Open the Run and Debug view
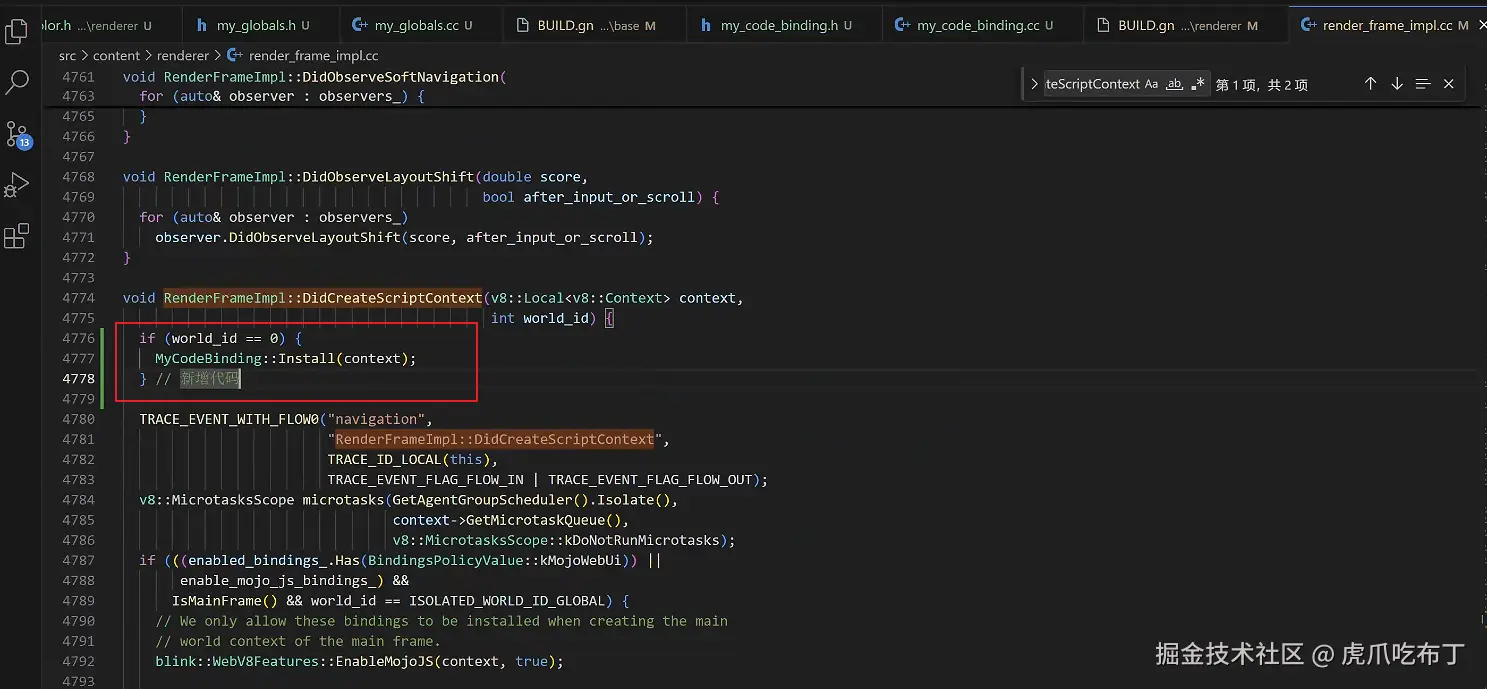The width and height of the screenshot is (1487, 689). (x=17, y=185)
